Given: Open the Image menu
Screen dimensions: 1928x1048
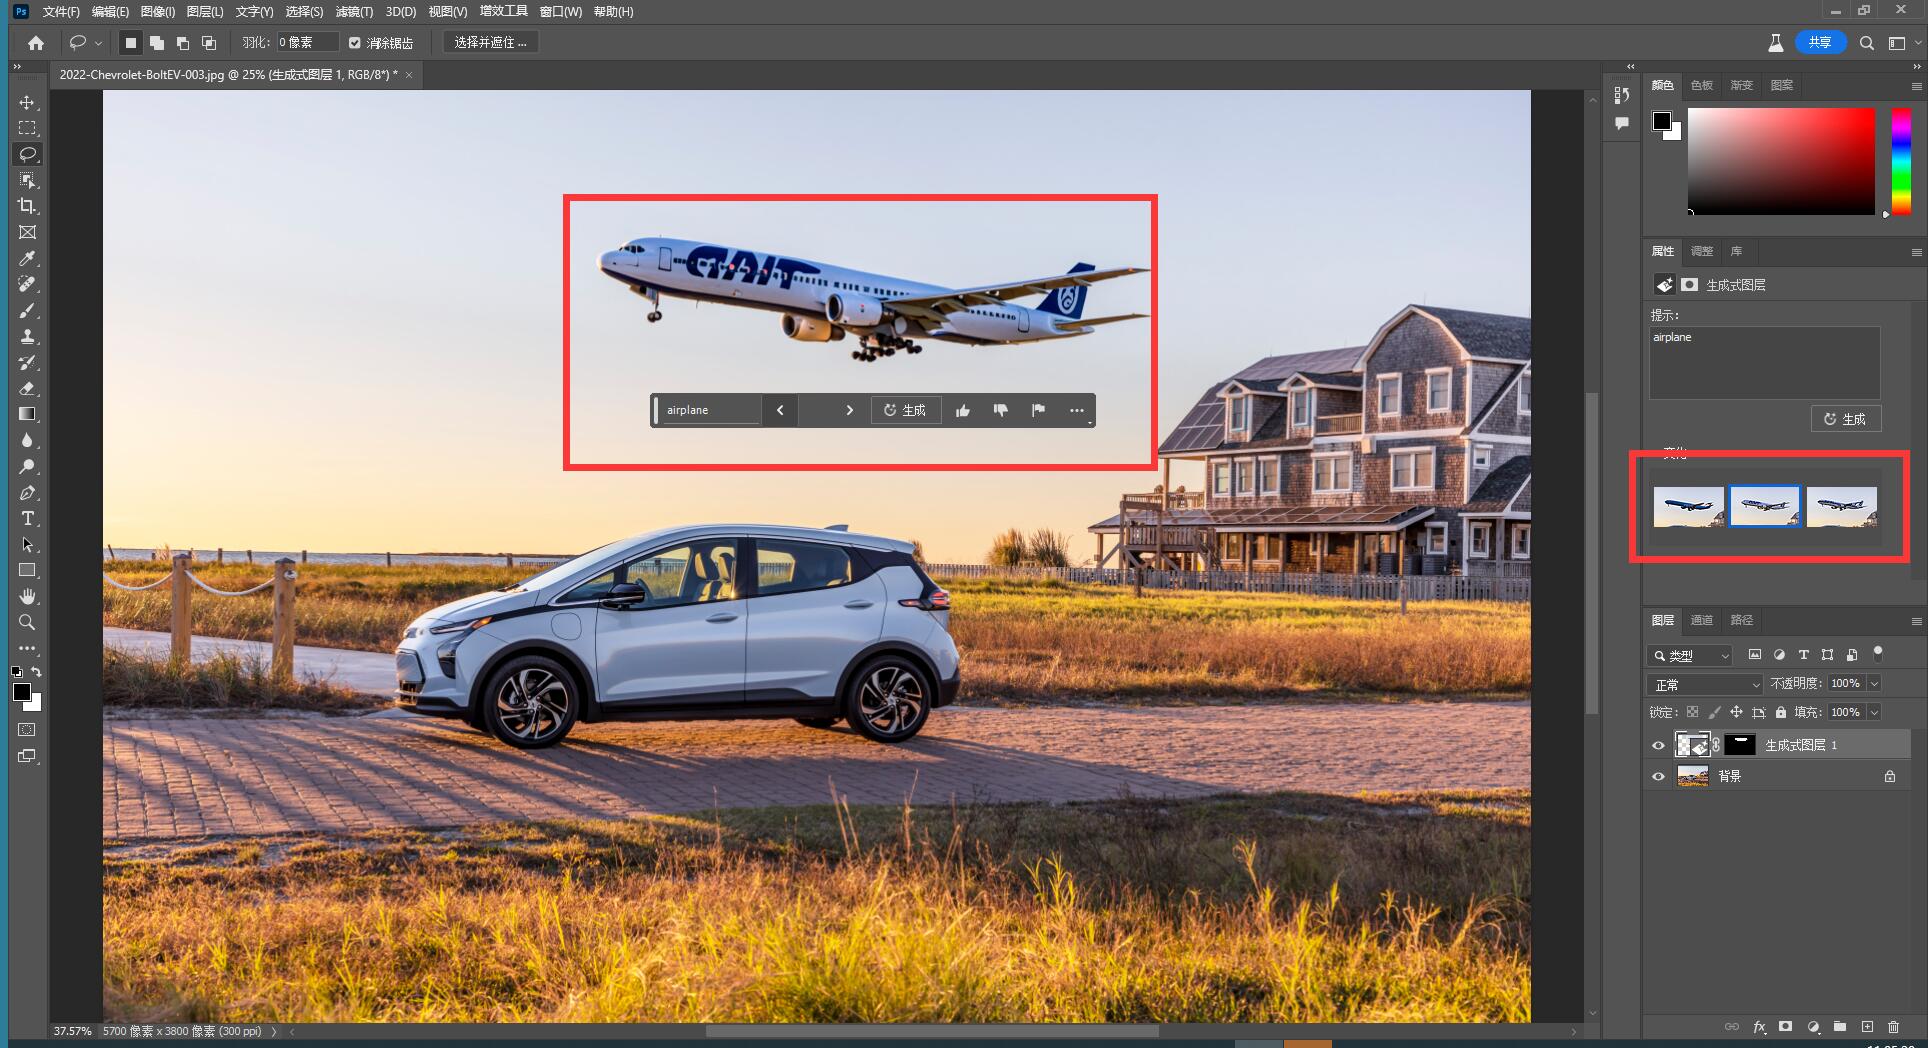Looking at the screenshot, I should point(158,11).
